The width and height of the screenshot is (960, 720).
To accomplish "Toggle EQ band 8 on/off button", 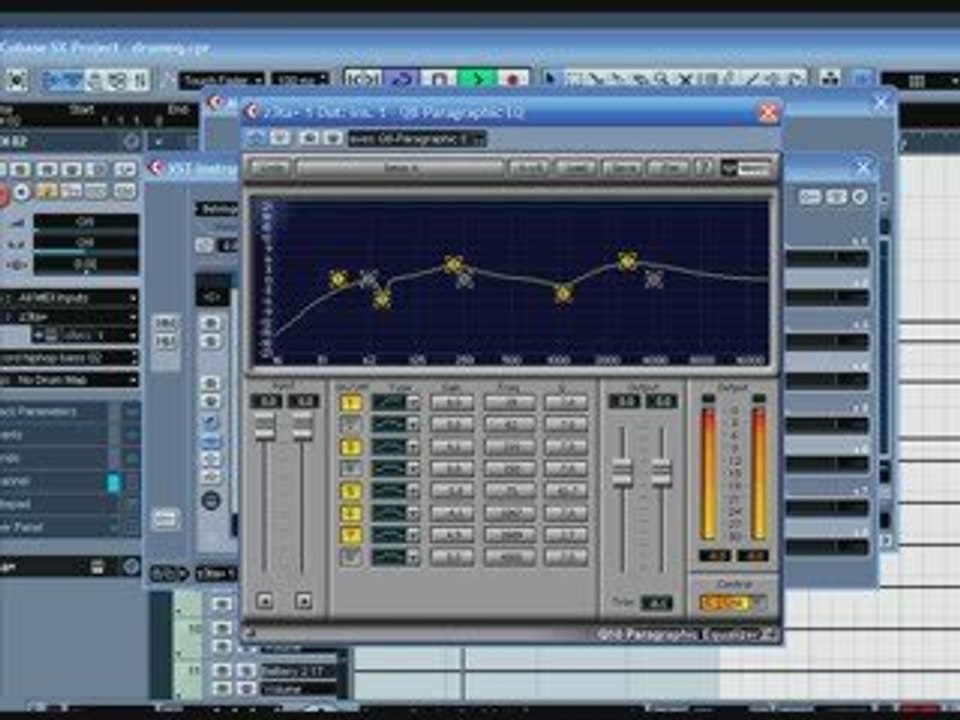I will (x=351, y=557).
